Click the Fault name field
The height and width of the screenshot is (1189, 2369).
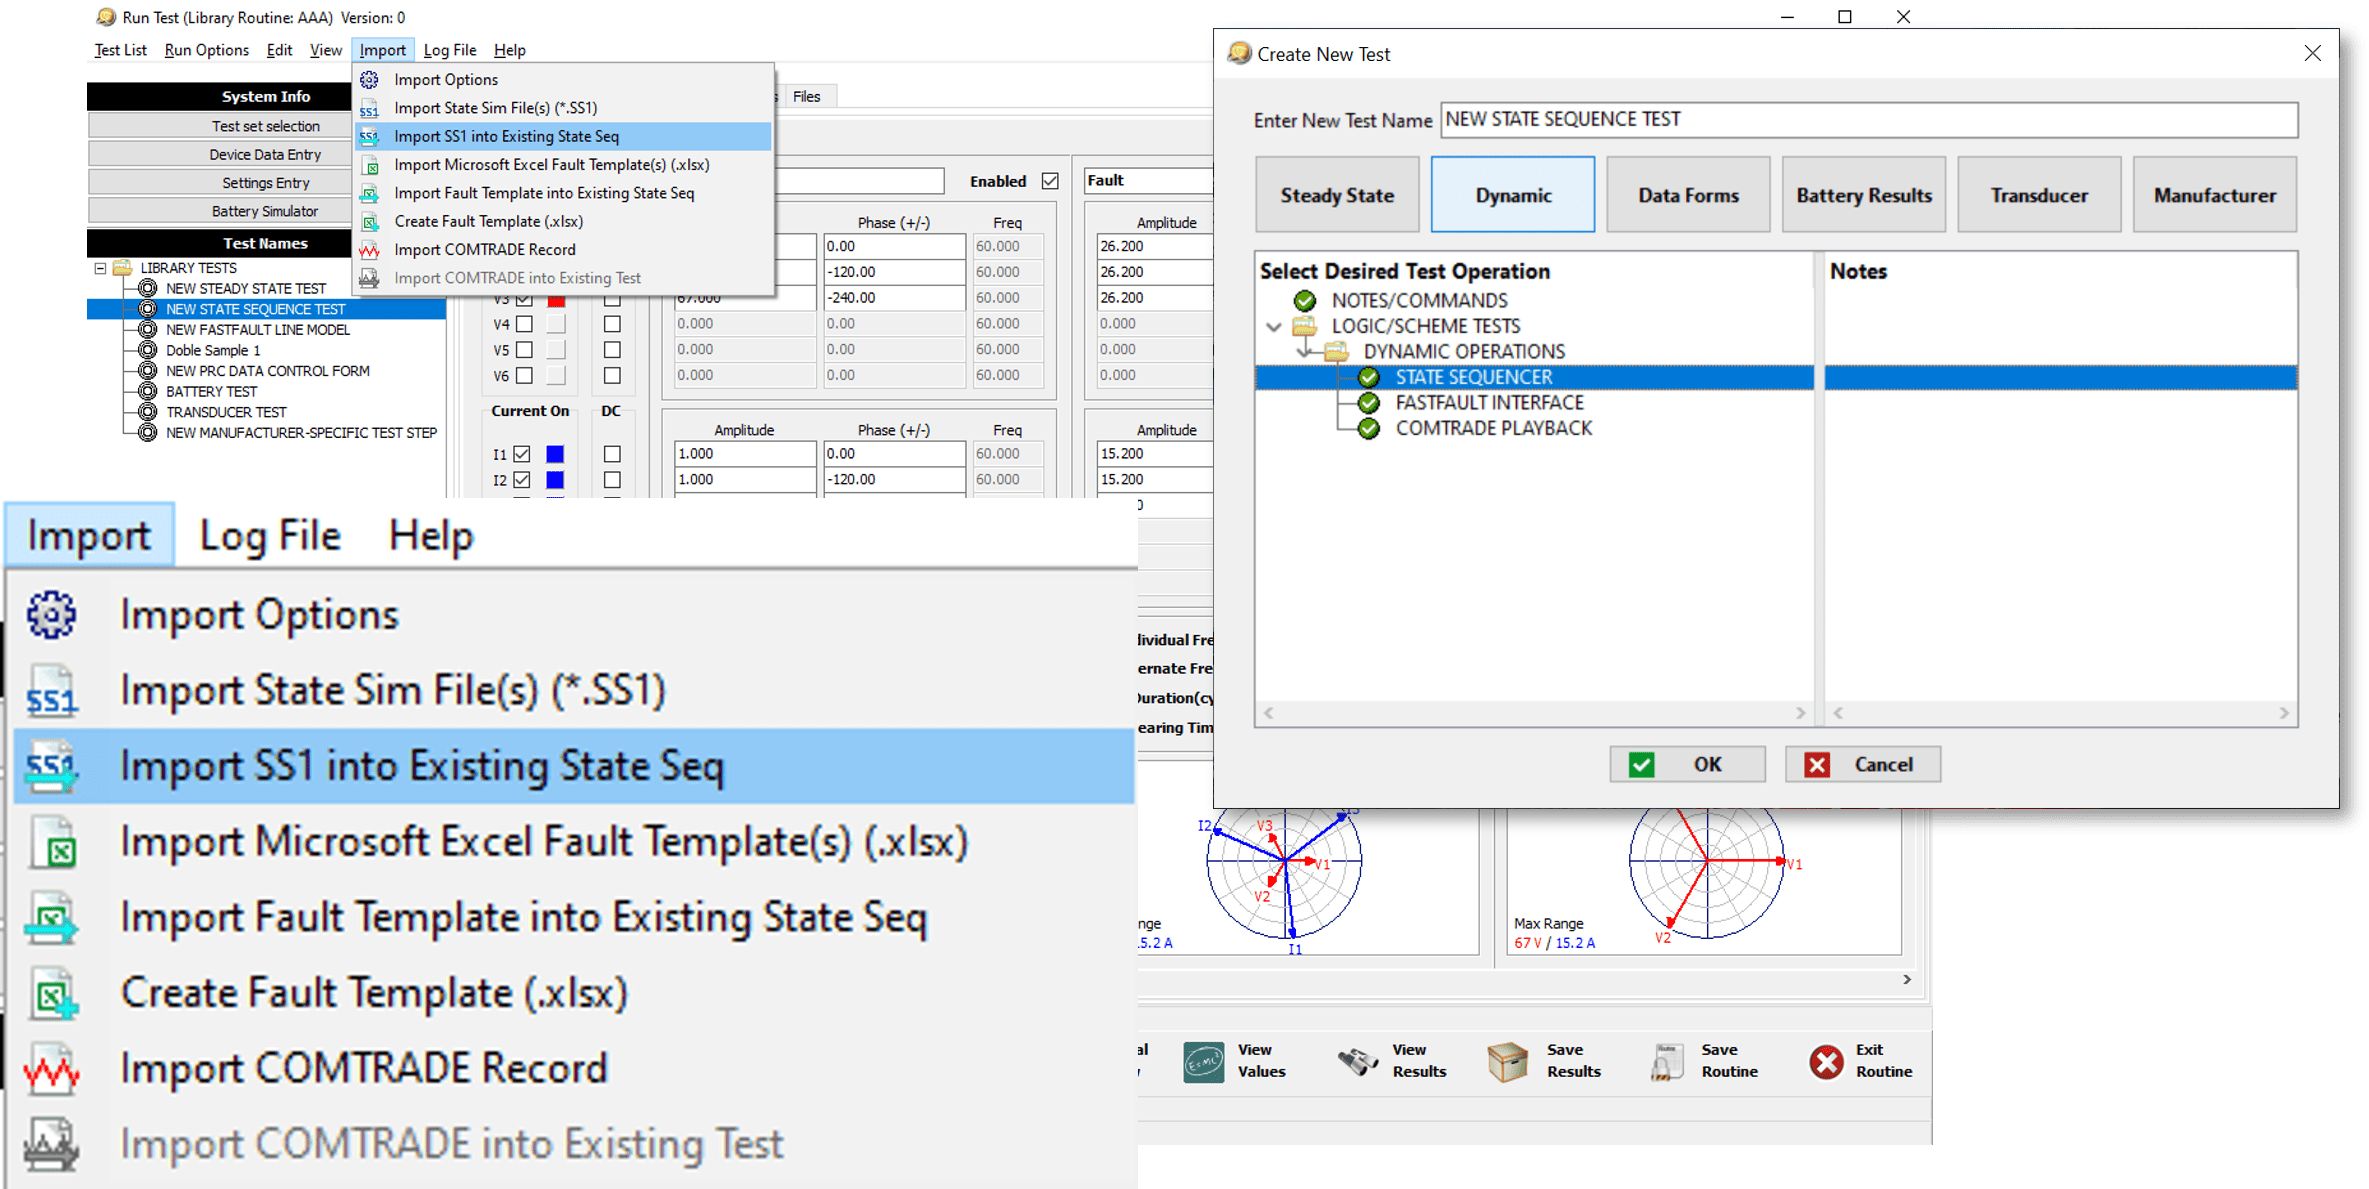pyautogui.click(x=1148, y=181)
